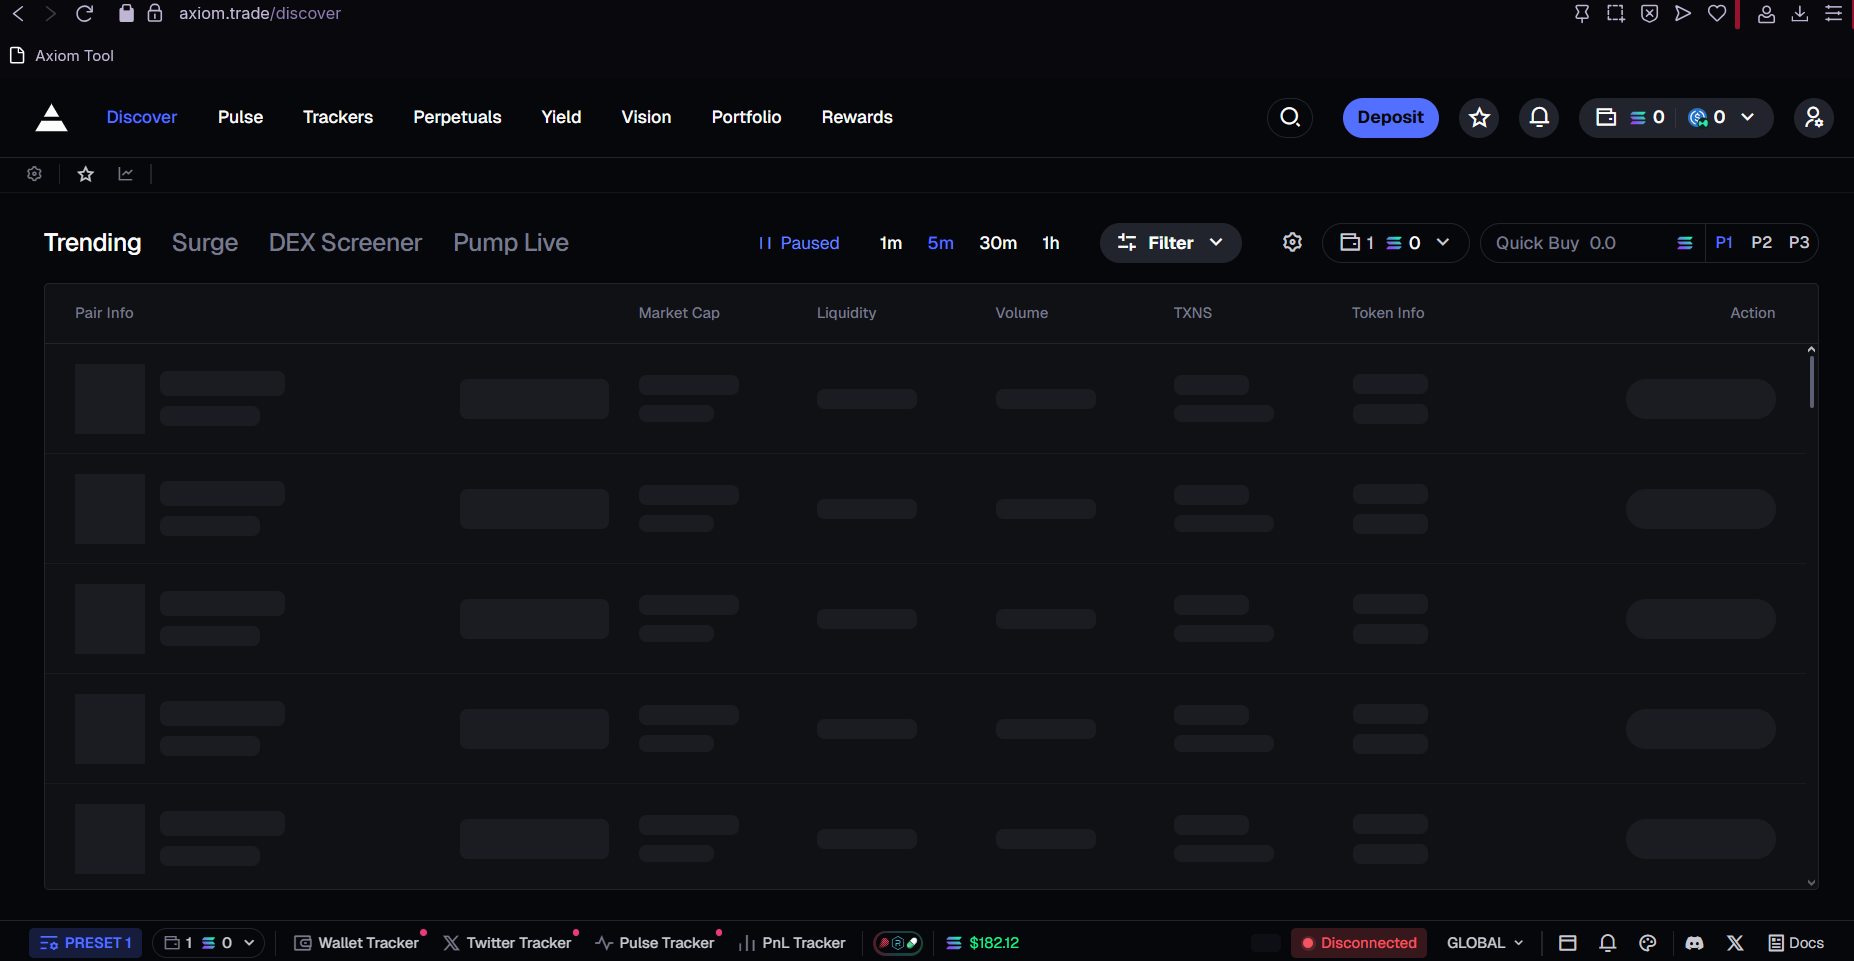The width and height of the screenshot is (1854, 961).
Task: Click the footer bell icon
Action: tap(1607, 943)
